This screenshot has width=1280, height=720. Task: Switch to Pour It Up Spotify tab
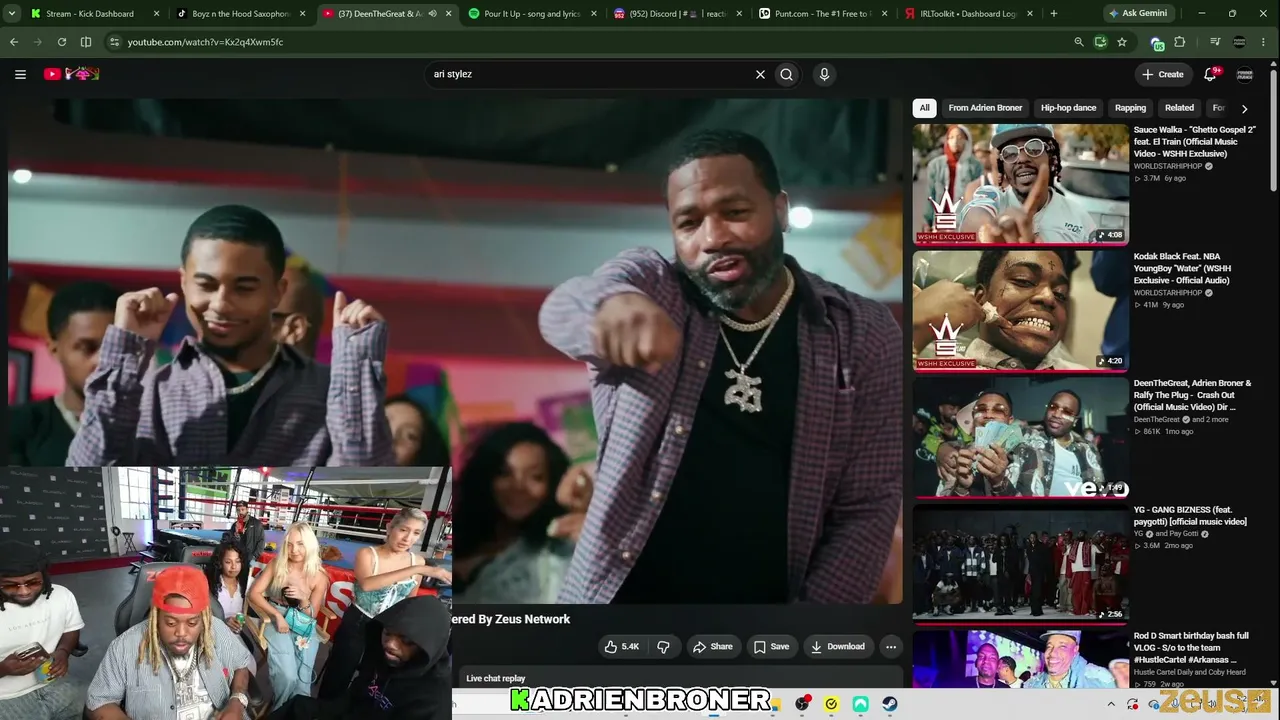(532, 14)
